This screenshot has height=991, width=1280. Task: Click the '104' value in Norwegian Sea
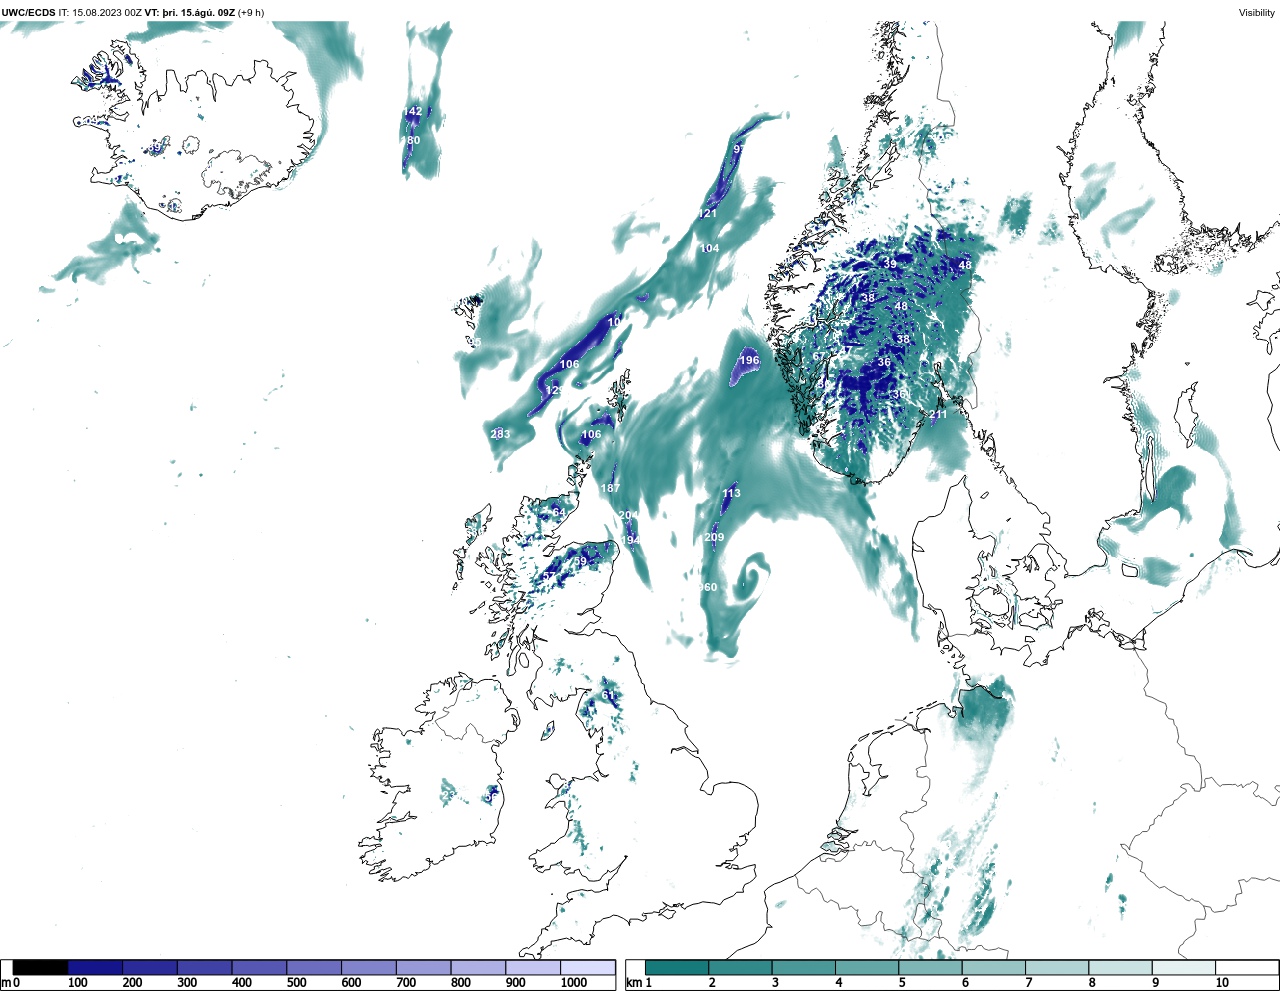coord(709,248)
